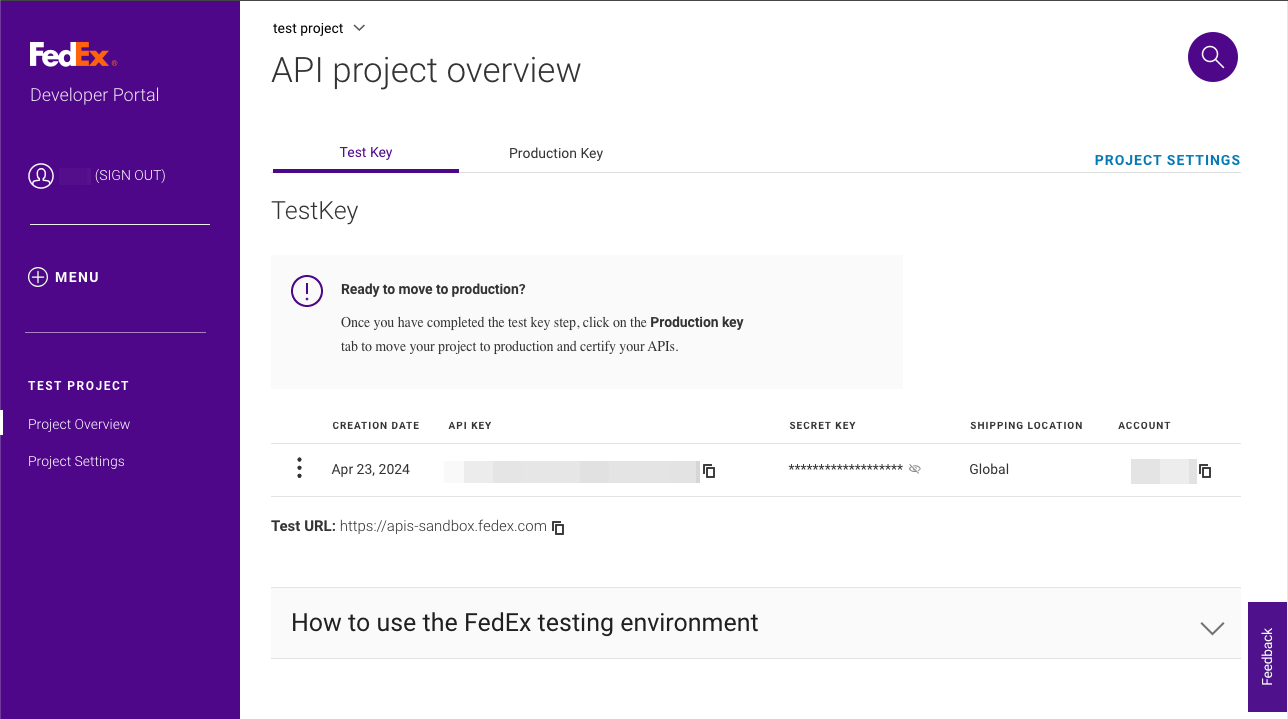The width and height of the screenshot is (1288, 719).
Task: Click the chevron on testing environment panel
Action: (1211, 628)
